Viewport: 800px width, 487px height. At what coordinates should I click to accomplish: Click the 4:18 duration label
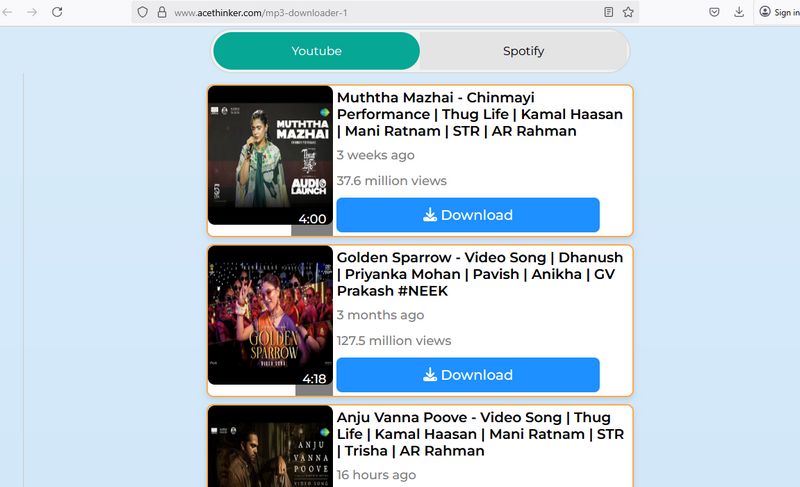[x=314, y=379]
